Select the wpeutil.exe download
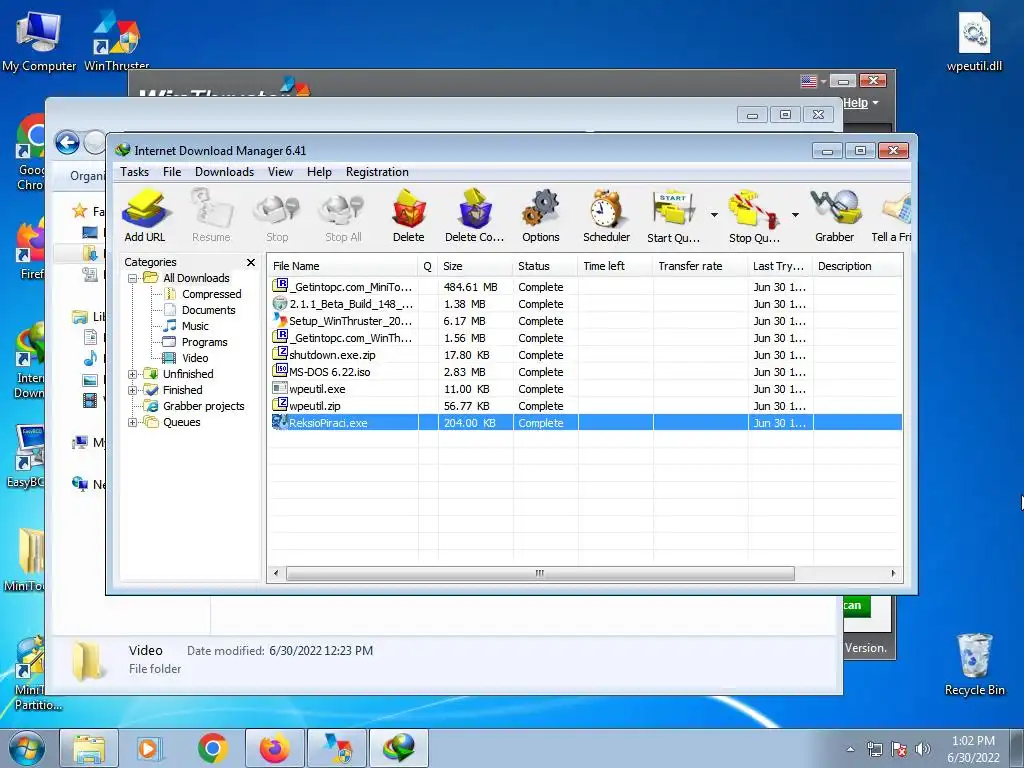 click(x=586, y=389)
